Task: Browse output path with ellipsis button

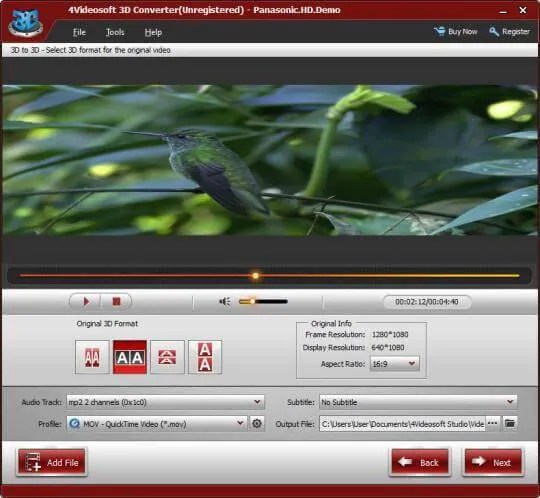Action: 493,424
